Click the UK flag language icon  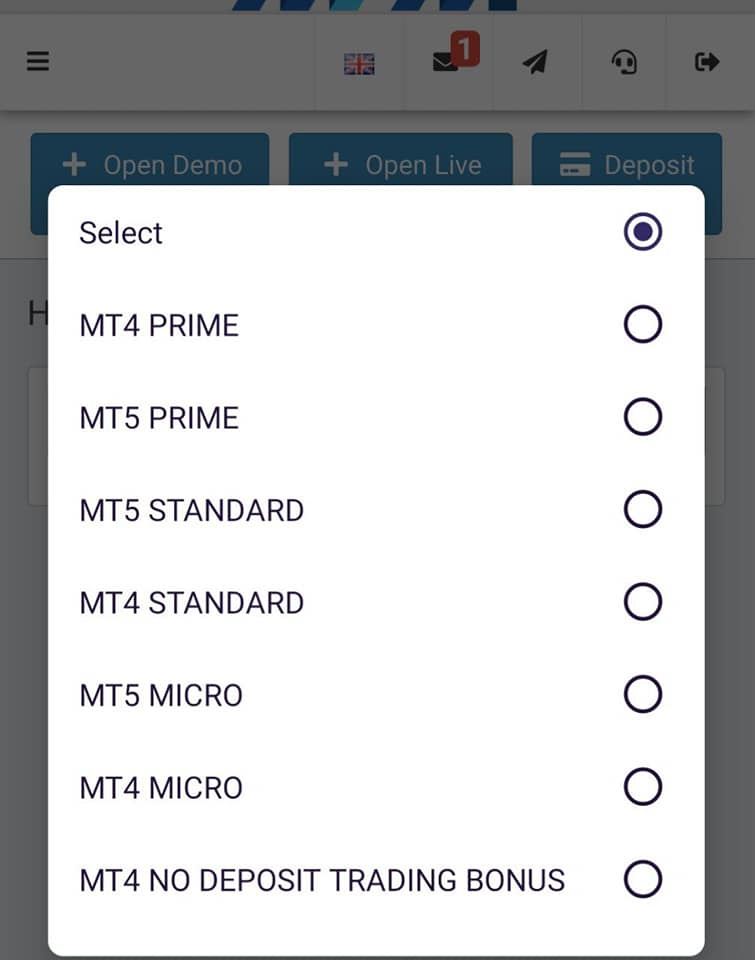coord(359,64)
